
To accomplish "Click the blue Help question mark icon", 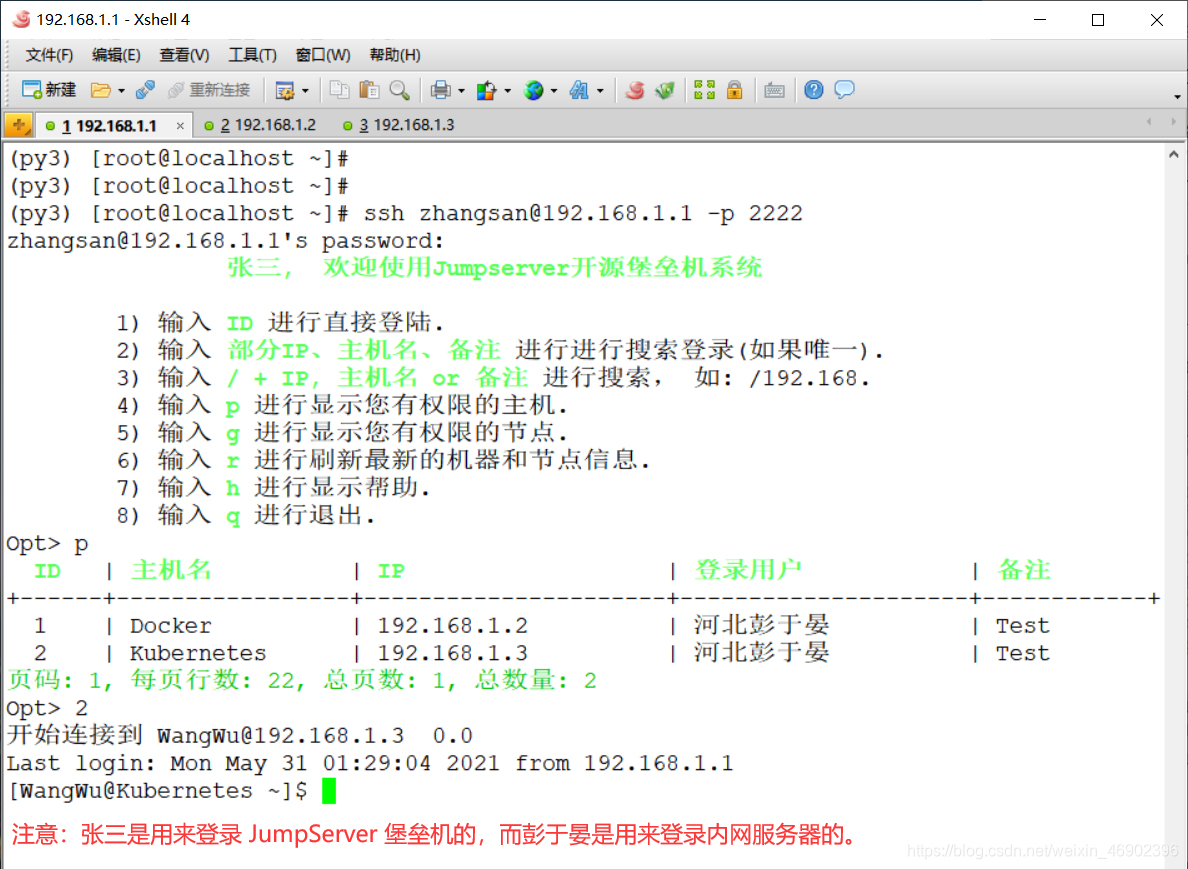I will coord(814,90).
